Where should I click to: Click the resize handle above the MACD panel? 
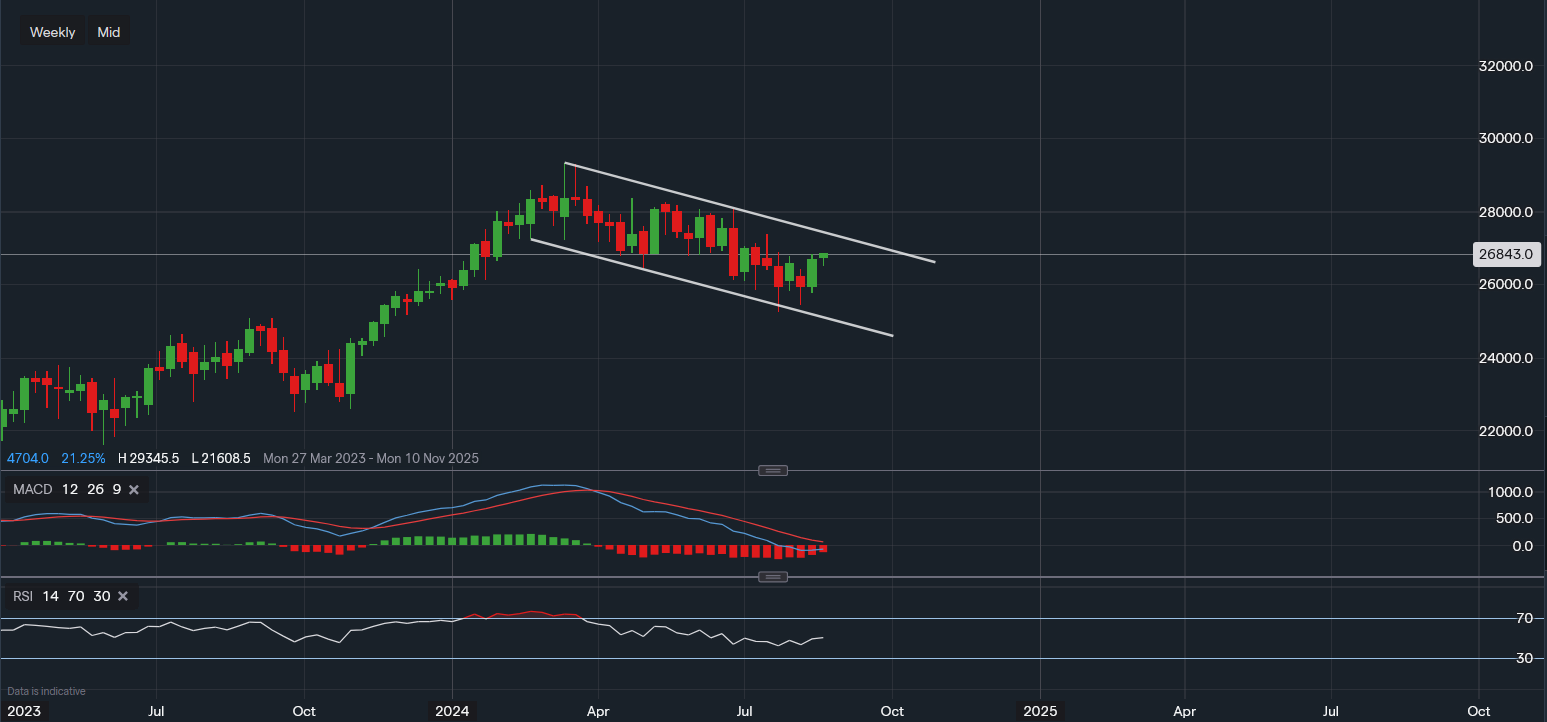pos(773,470)
